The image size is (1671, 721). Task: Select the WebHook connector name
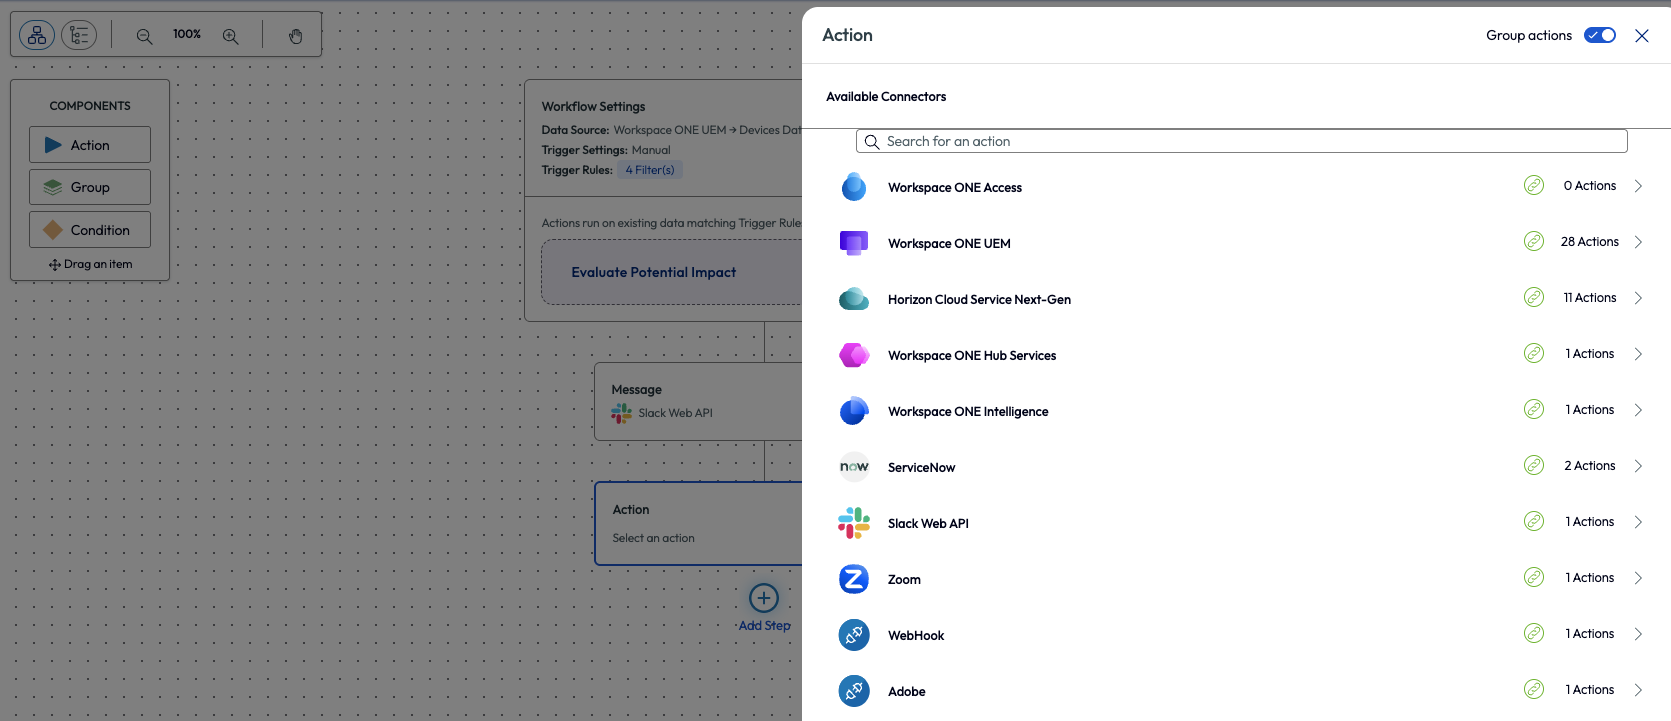916,636
